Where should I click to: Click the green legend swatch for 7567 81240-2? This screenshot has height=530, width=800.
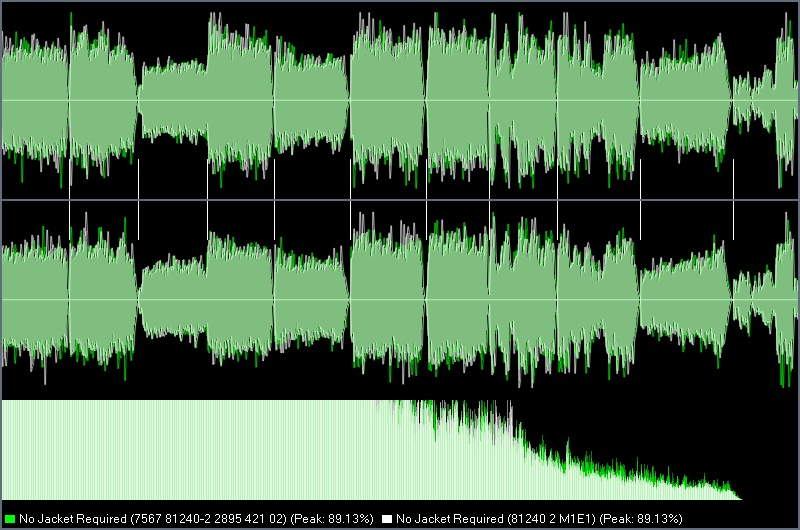point(10,519)
